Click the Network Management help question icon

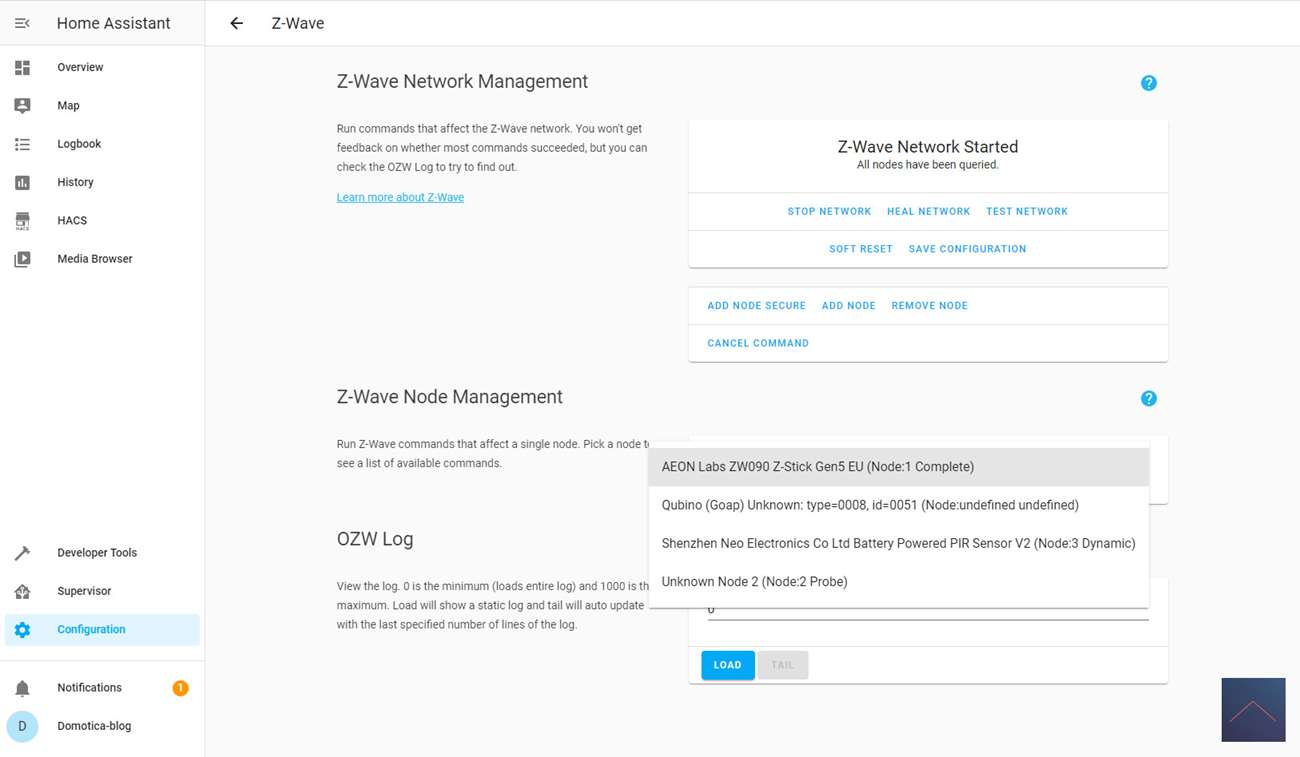(1148, 83)
